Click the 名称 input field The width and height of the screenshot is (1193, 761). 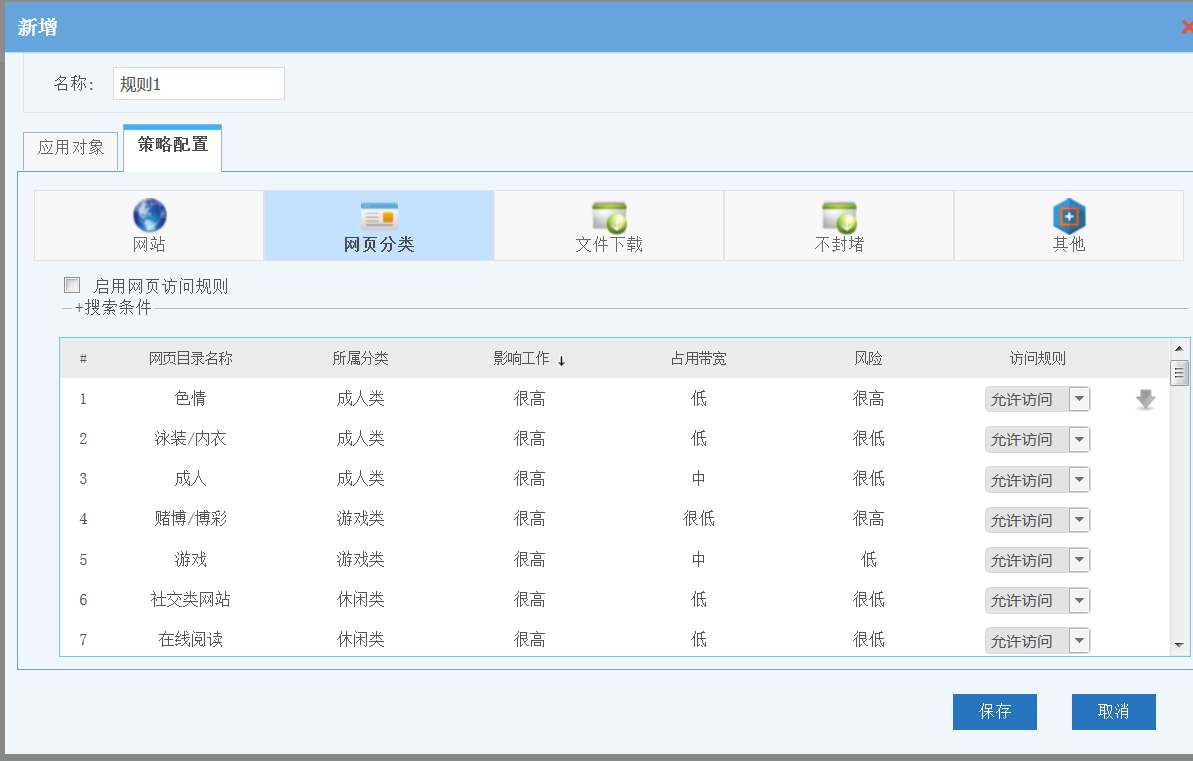(x=198, y=84)
